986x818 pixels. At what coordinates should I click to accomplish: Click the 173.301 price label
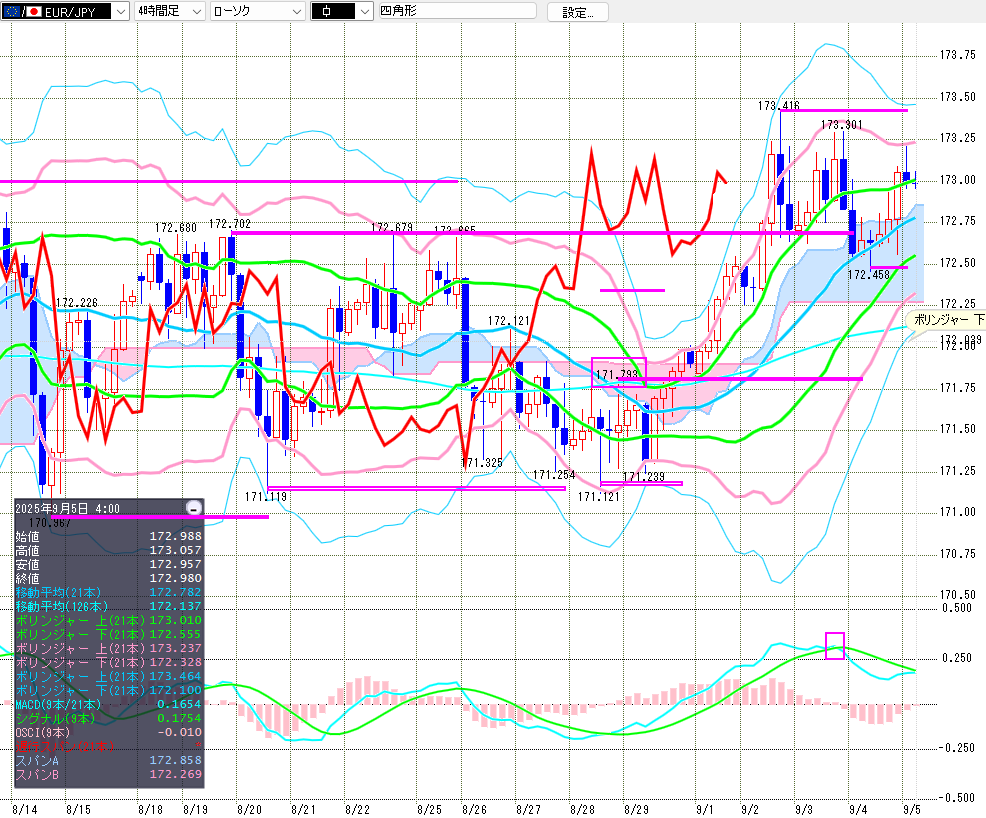click(x=841, y=124)
